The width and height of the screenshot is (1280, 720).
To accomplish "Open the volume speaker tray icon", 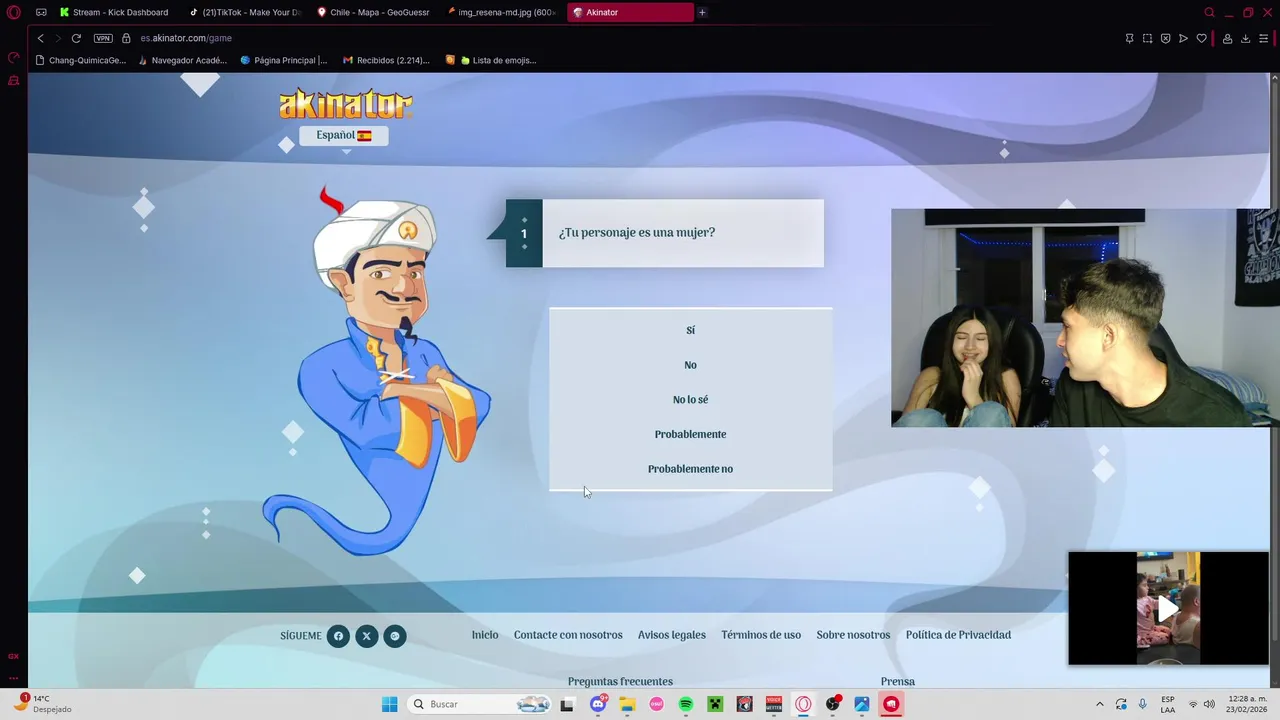I will click(x=1209, y=704).
